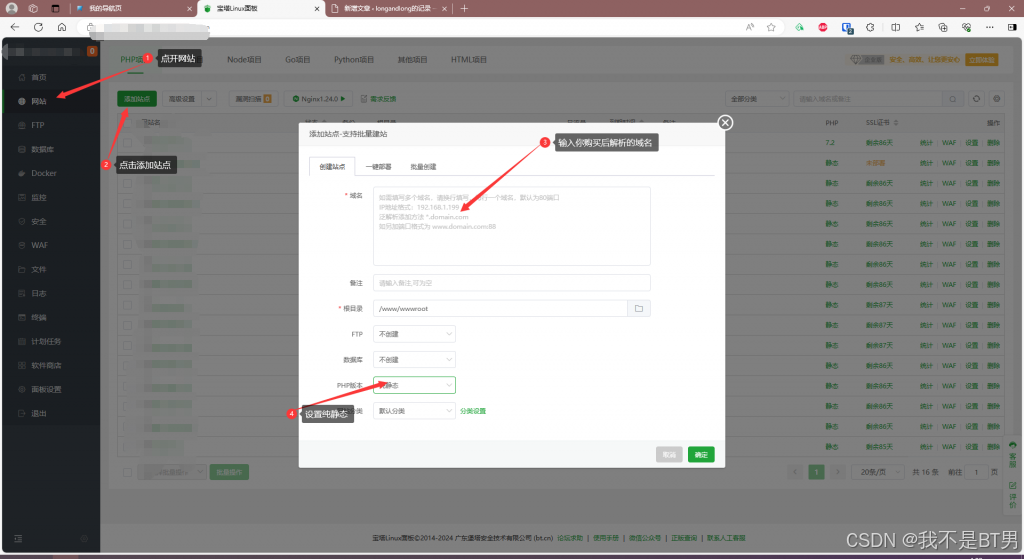Click the green 添加站点 button

137,99
